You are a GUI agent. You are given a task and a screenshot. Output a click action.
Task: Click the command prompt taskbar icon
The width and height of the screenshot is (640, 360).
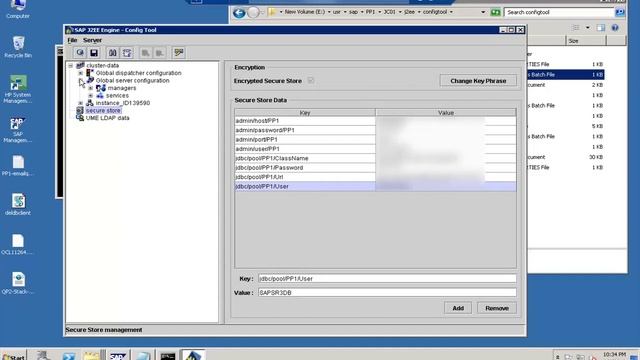pos(167,356)
